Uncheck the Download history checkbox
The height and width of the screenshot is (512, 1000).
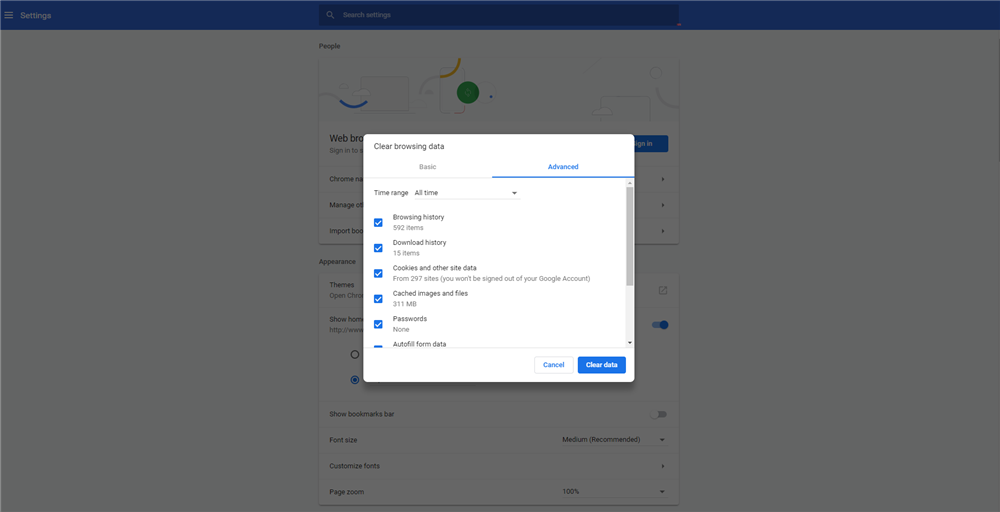pyautogui.click(x=378, y=248)
